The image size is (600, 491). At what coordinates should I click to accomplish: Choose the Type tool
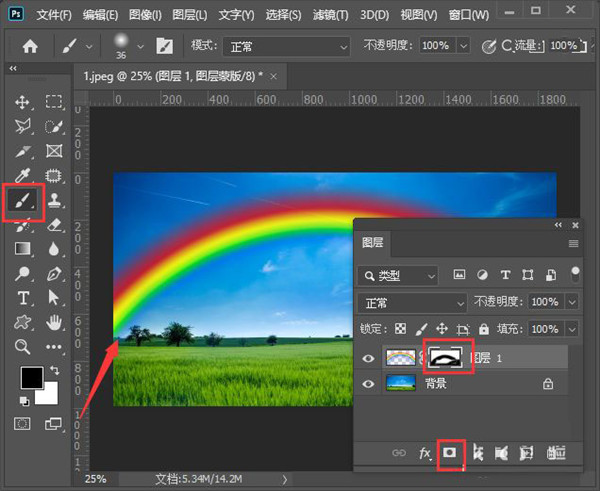24,298
